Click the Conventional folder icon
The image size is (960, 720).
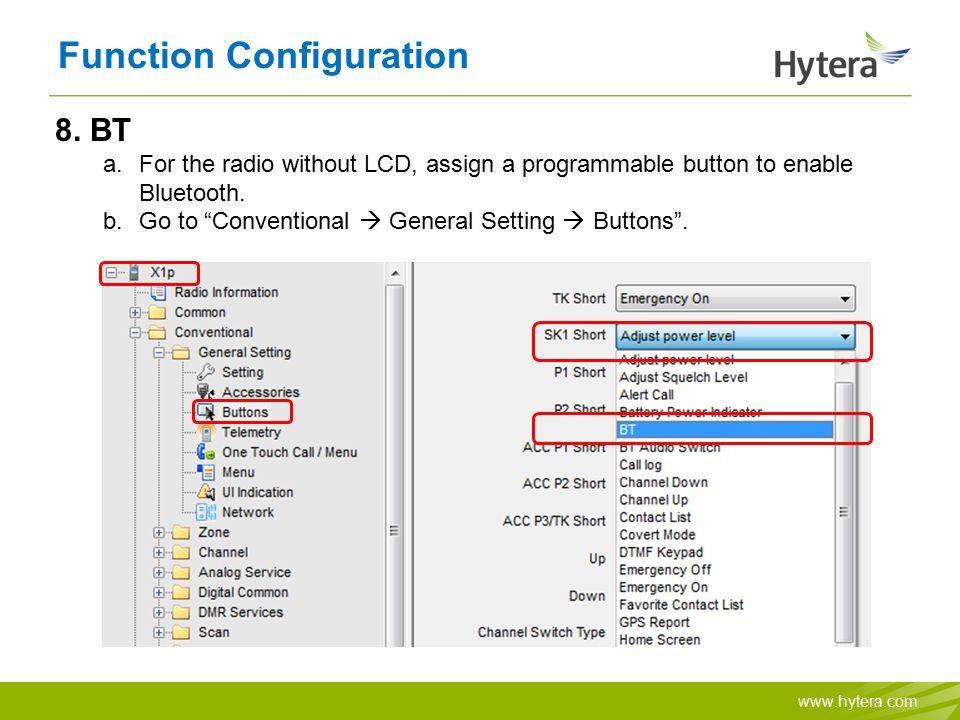coord(157,332)
